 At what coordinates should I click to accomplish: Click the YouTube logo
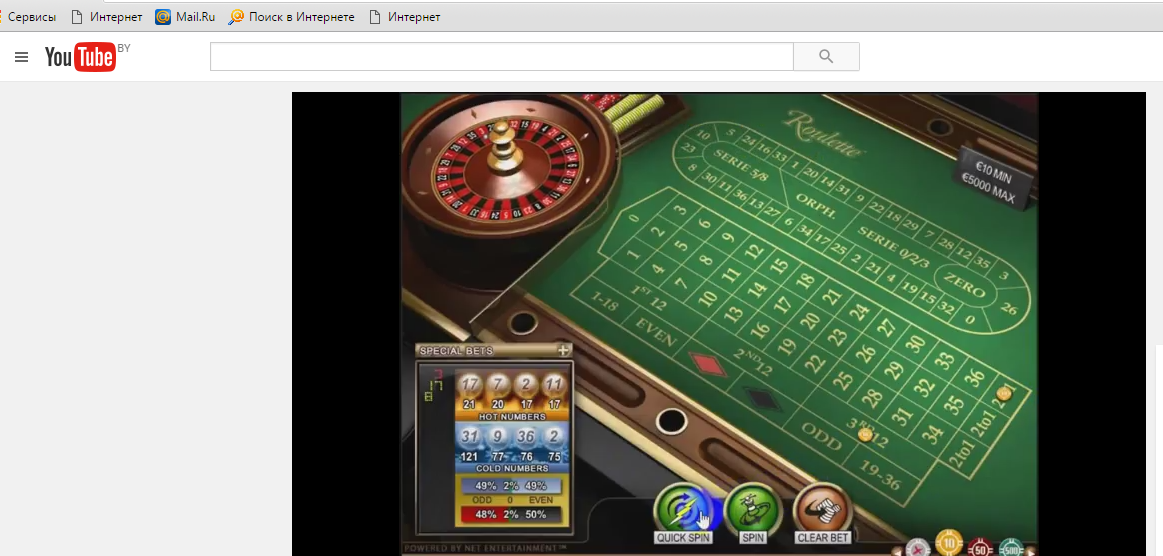point(80,58)
